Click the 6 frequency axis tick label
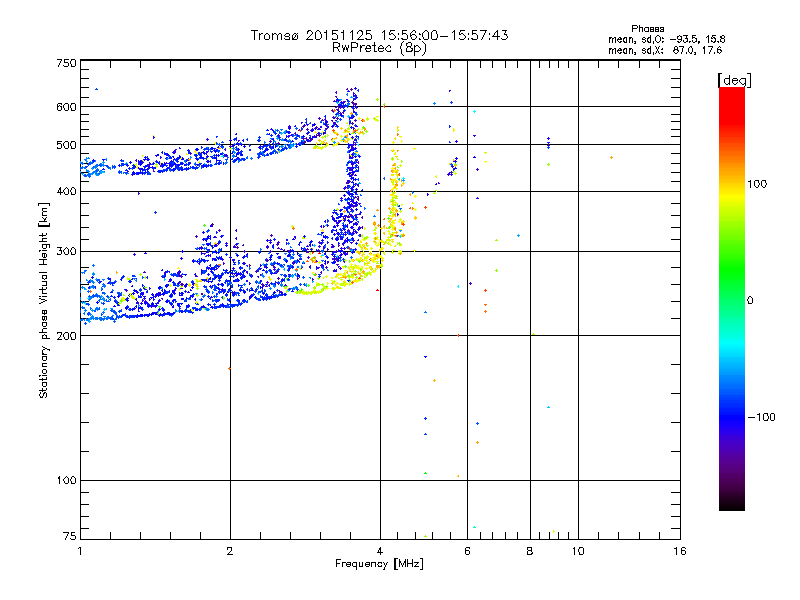This screenshot has width=800, height=600. 467,551
